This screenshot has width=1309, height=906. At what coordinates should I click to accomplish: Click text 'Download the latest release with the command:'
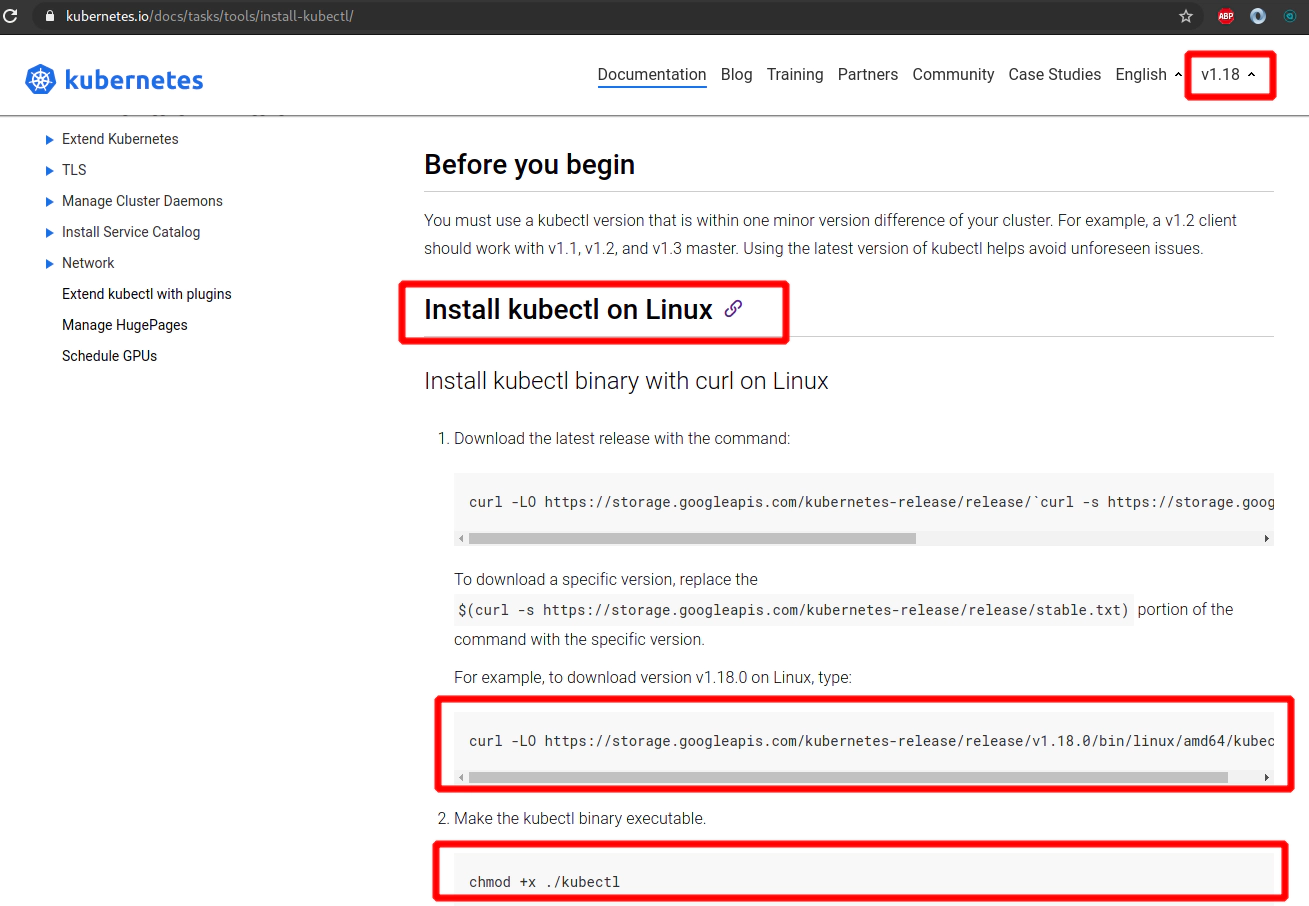coord(622,438)
